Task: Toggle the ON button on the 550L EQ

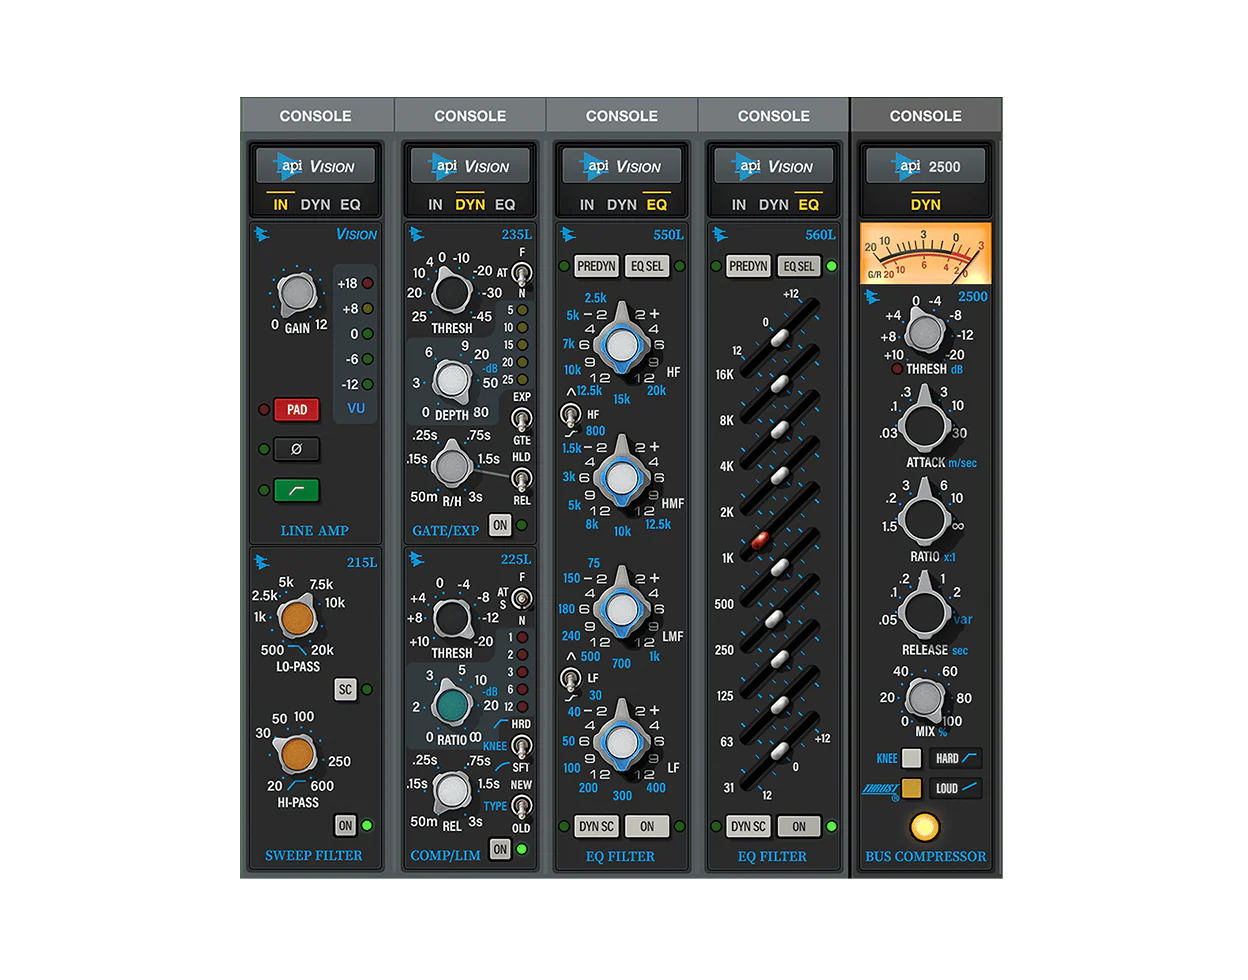Action: (647, 826)
